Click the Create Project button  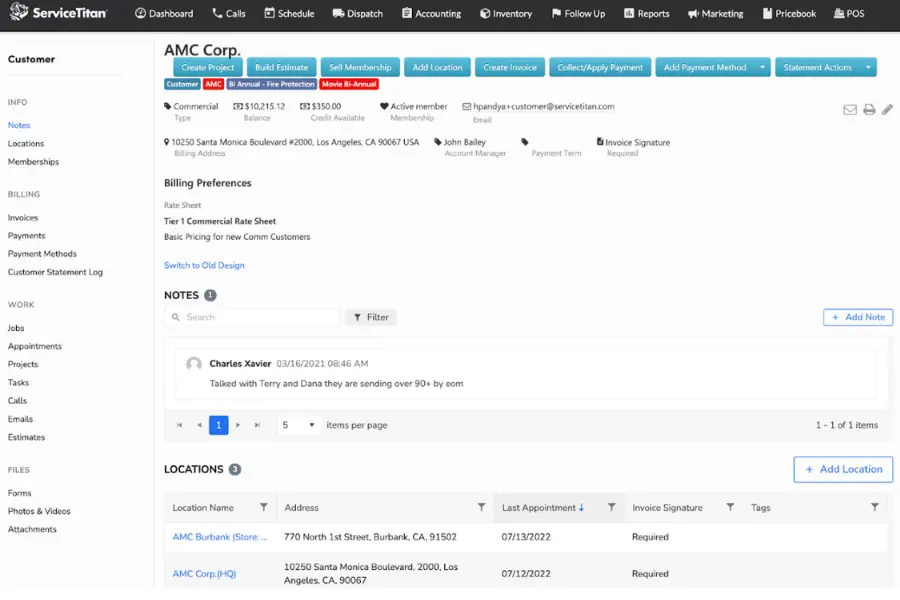tap(208, 67)
